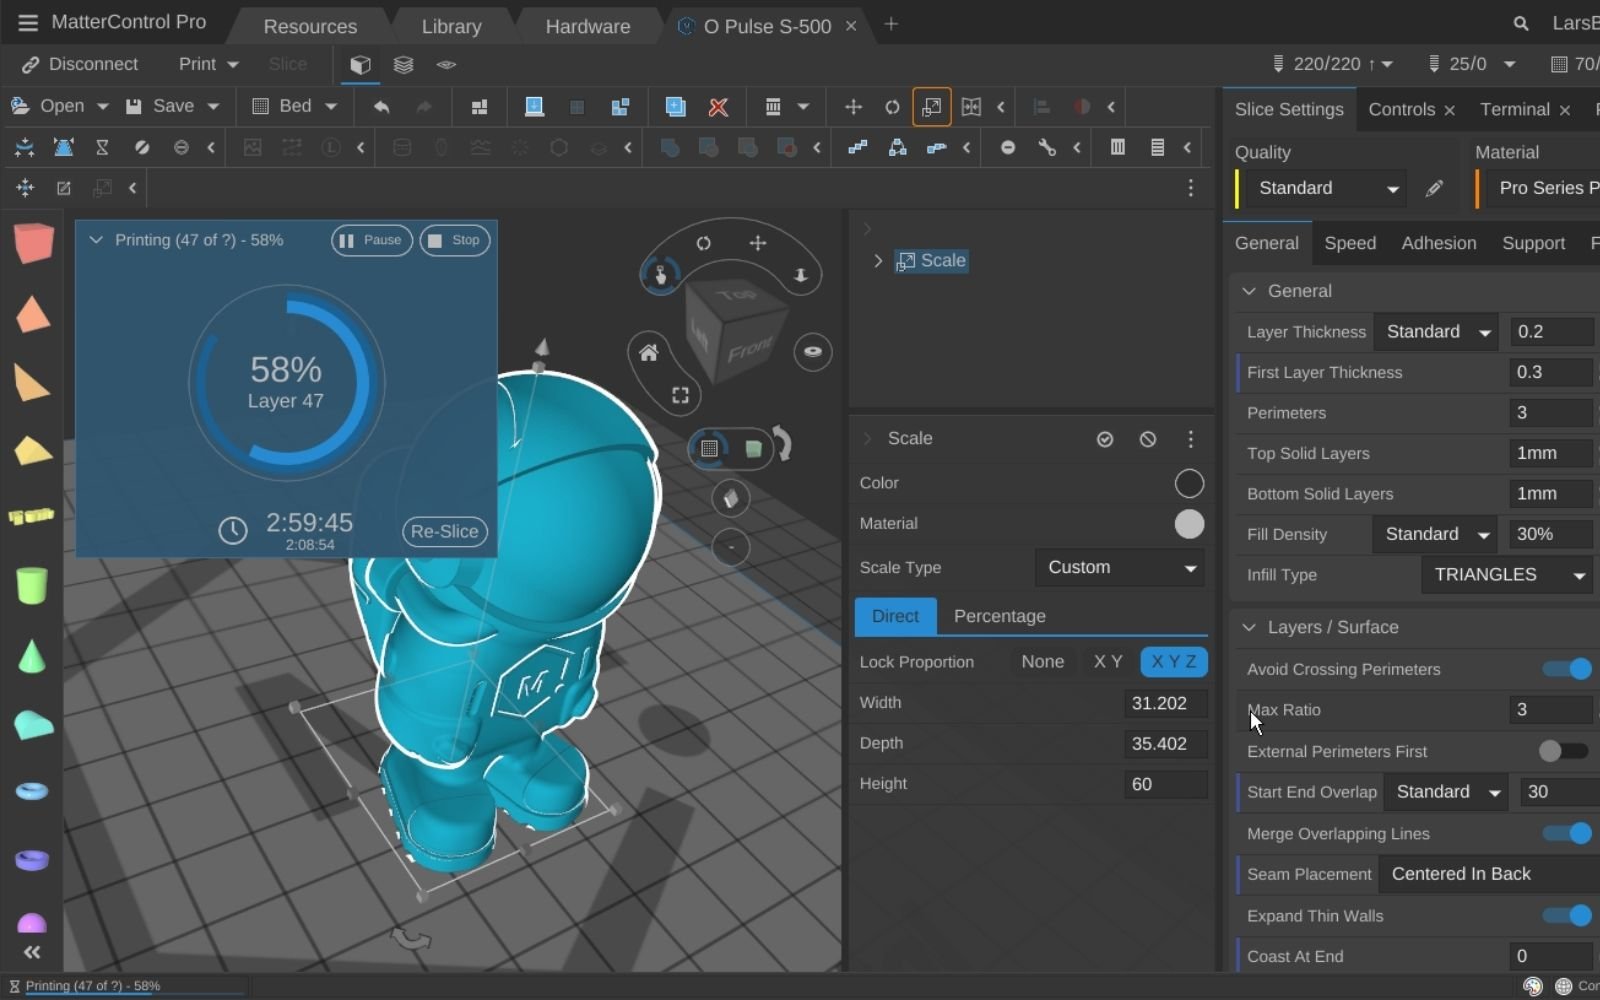Select the Rotate tool icon
This screenshot has height=1000, width=1600.
tap(891, 107)
